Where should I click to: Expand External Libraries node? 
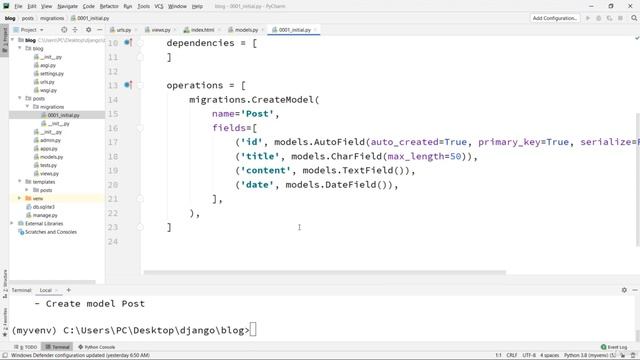12,223
